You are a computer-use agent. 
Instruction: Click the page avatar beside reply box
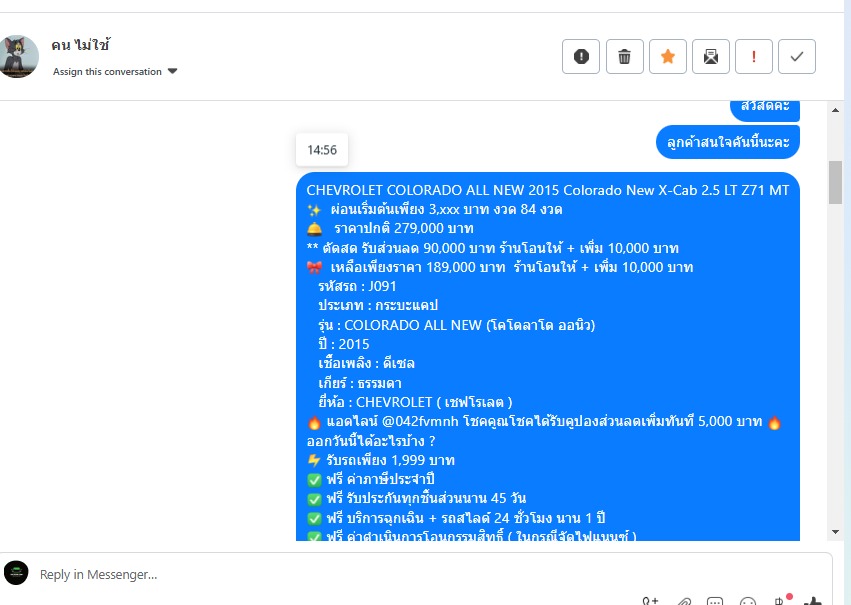coord(16,573)
